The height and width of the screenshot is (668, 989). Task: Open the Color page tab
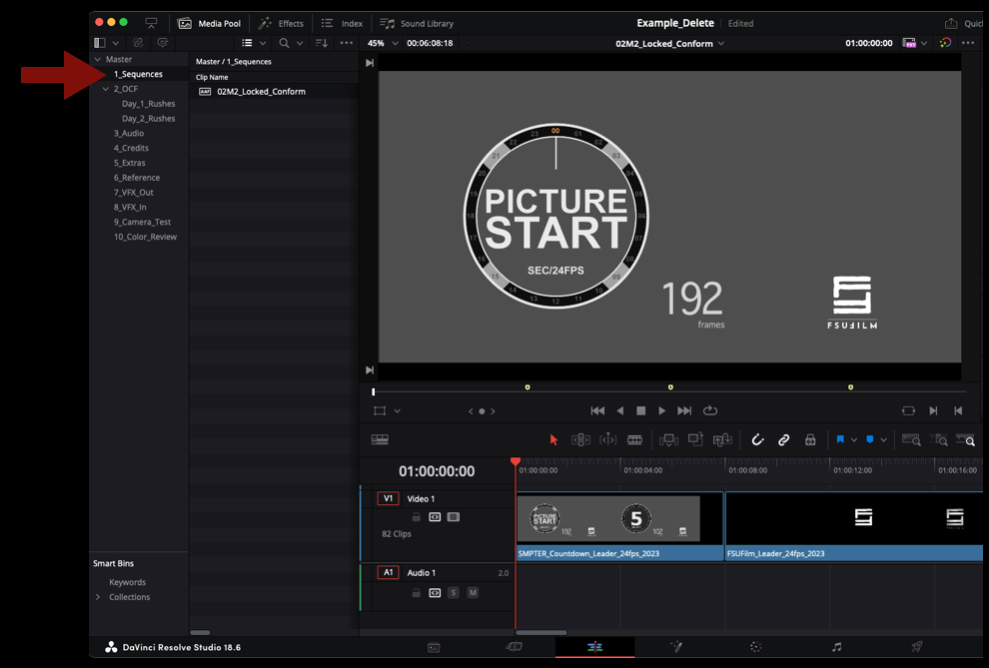756,647
